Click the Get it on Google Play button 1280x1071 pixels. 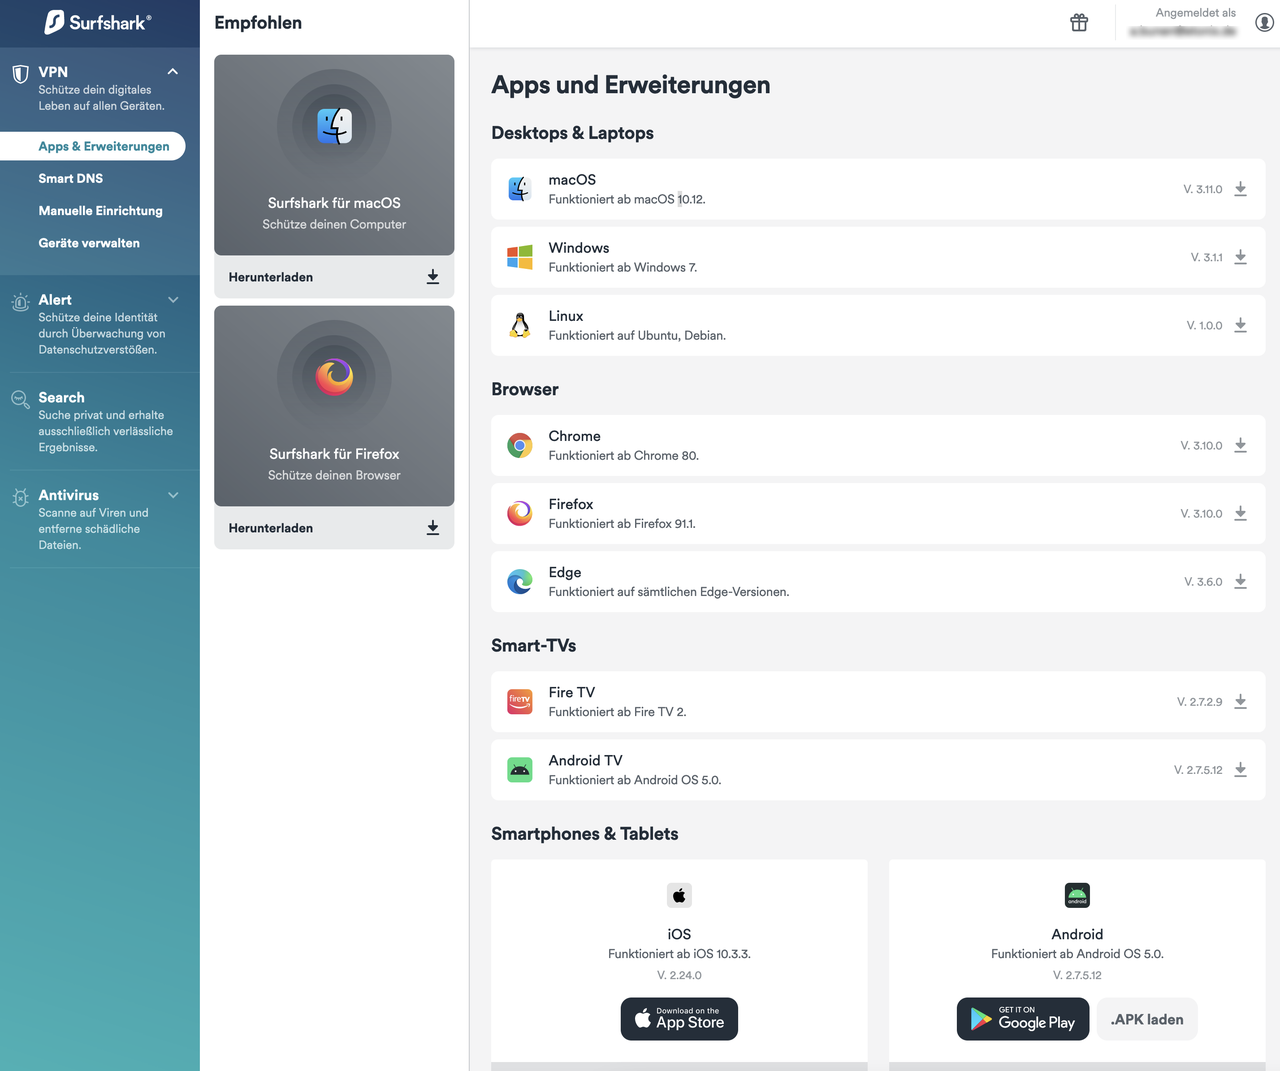coord(1023,1019)
